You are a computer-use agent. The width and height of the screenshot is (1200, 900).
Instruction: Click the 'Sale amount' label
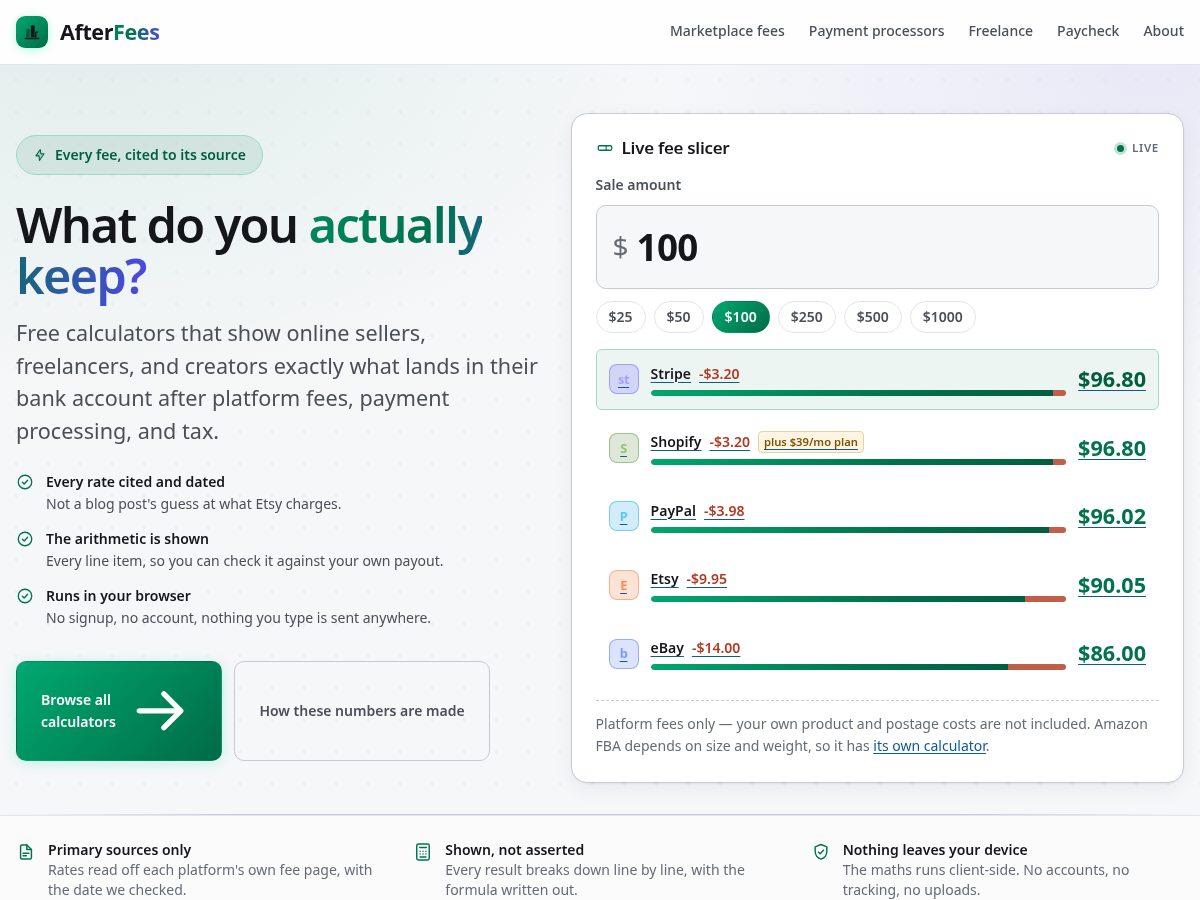[638, 185]
